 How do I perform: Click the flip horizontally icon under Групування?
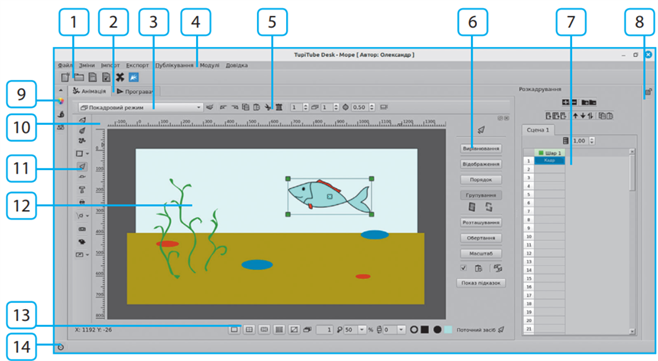pyautogui.click(x=472, y=207)
